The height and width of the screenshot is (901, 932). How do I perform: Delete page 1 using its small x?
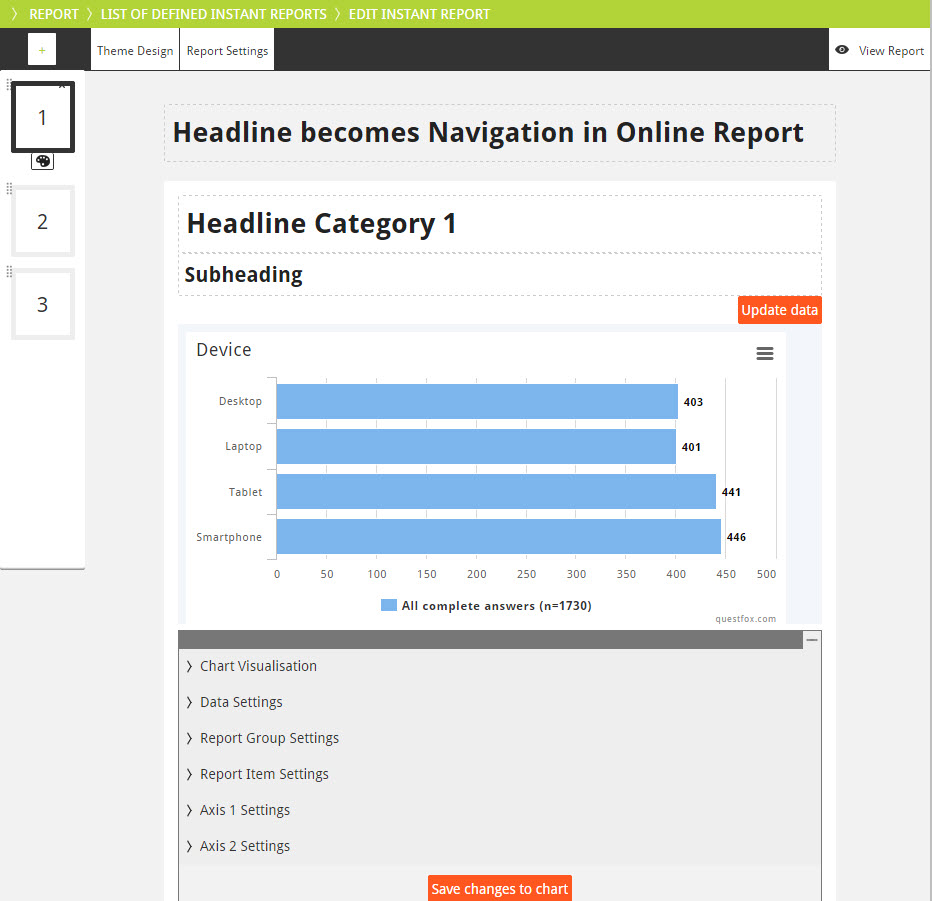click(62, 86)
